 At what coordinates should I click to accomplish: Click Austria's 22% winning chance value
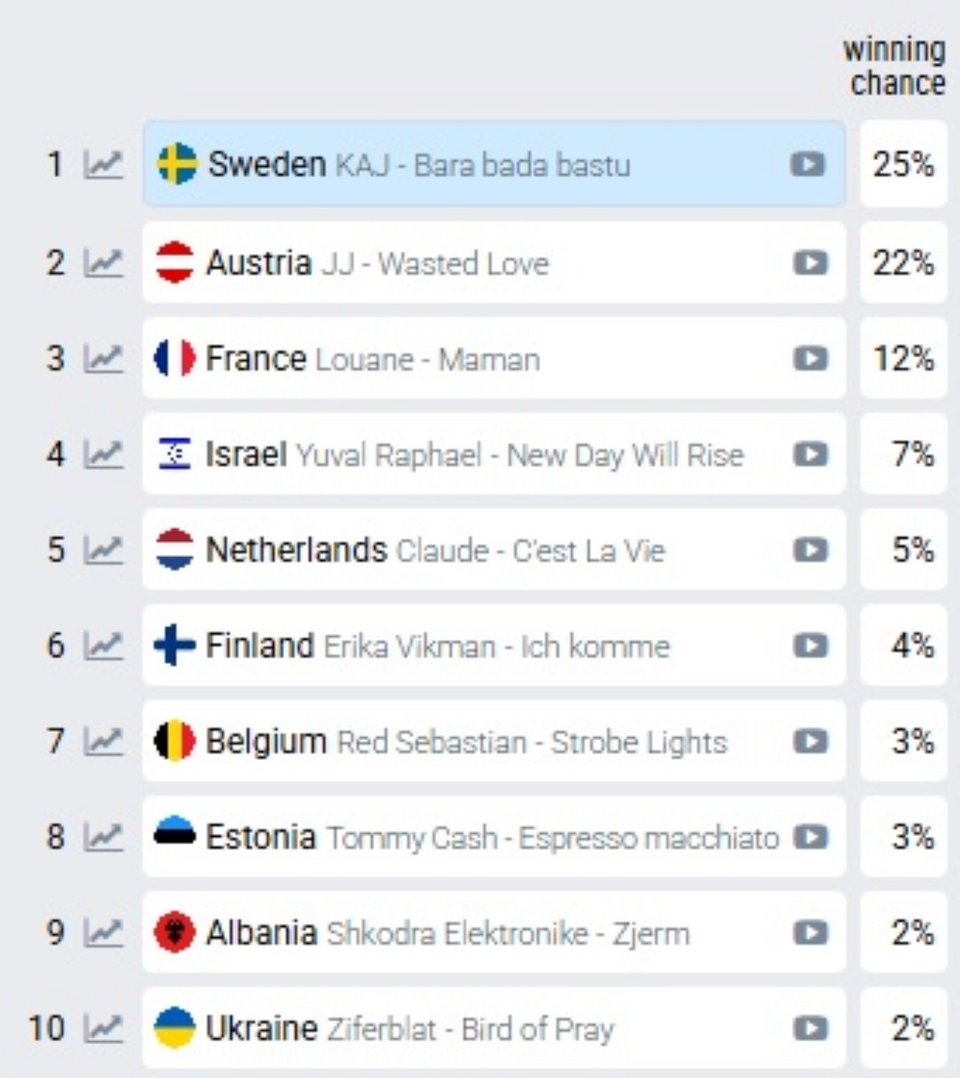(904, 262)
